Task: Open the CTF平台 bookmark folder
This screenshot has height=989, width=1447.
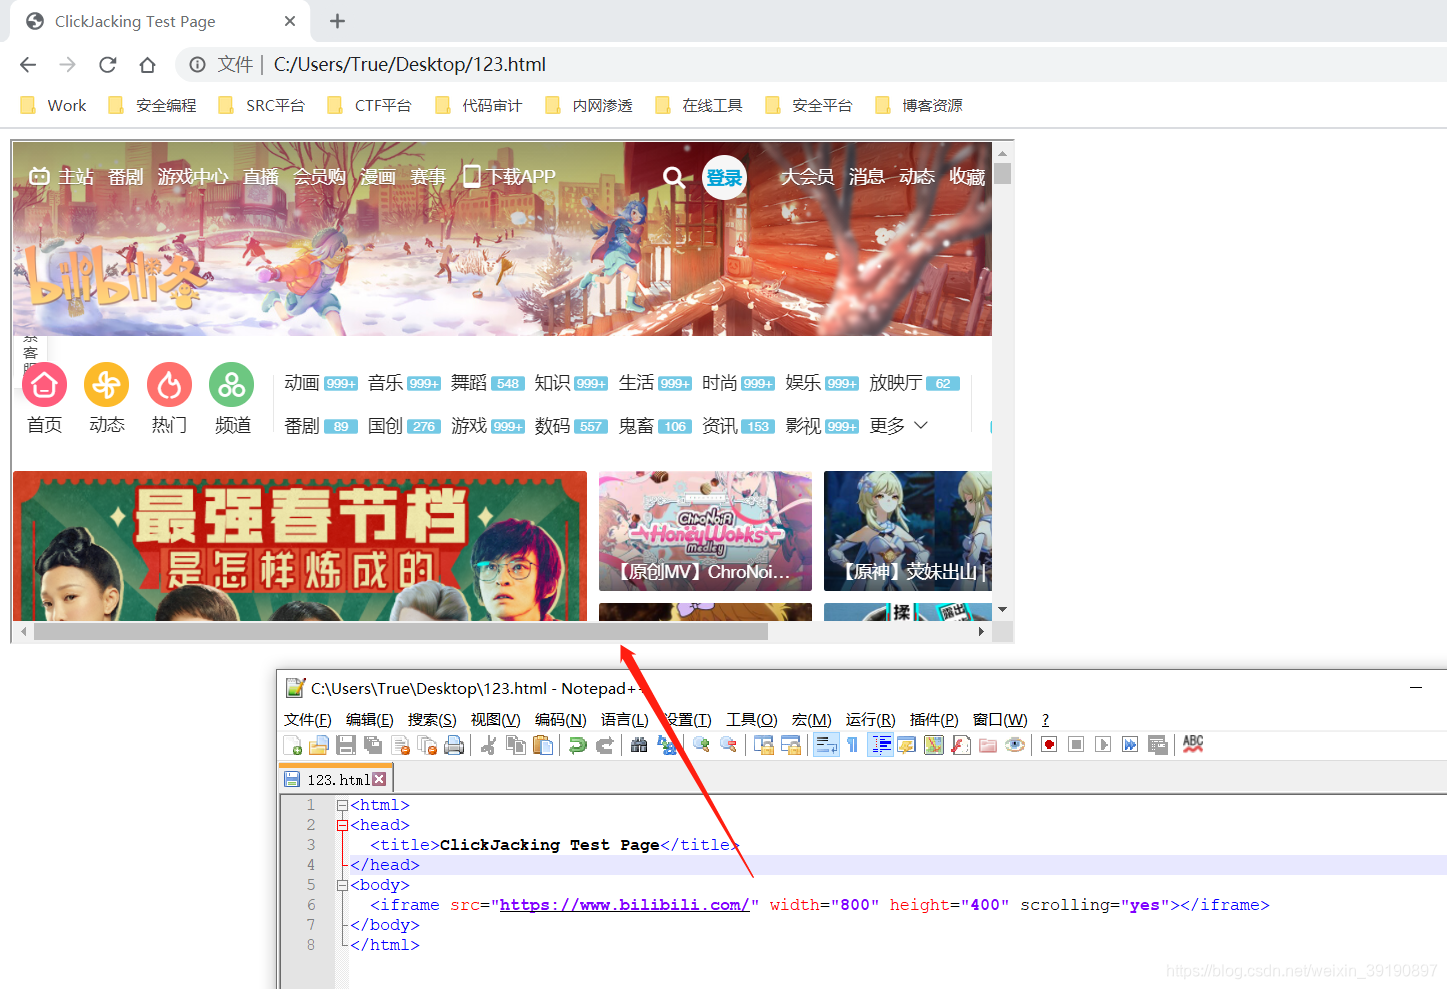Action: pyautogui.click(x=369, y=105)
